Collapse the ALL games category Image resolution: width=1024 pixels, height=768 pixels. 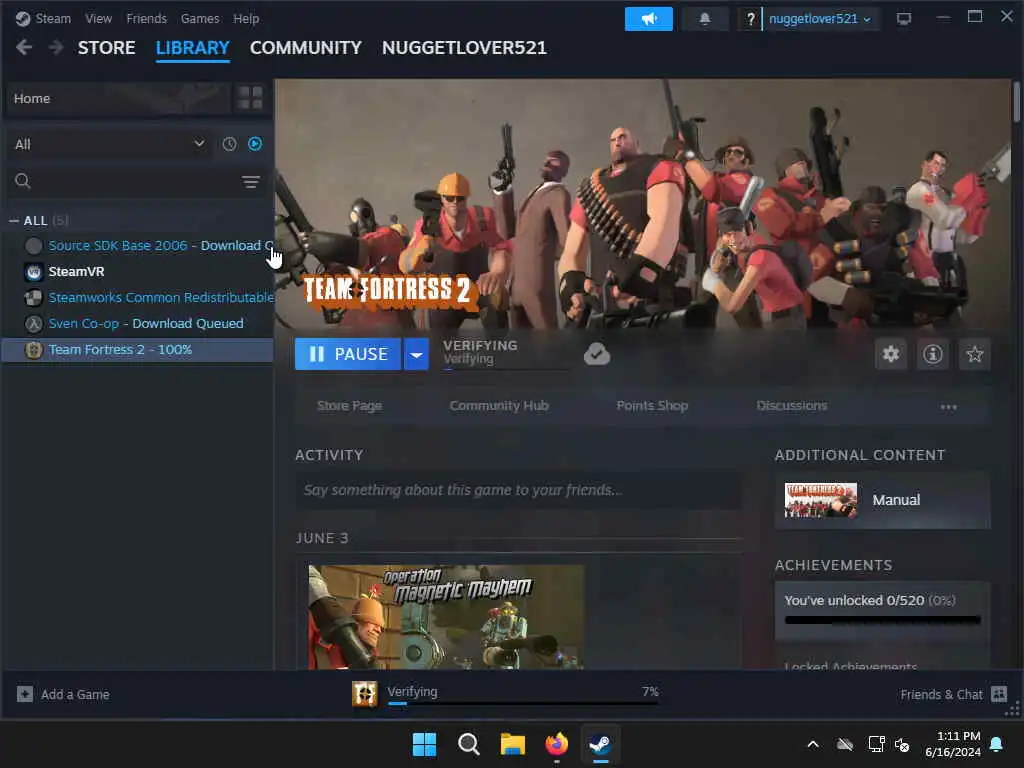click(x=14, y=221)
